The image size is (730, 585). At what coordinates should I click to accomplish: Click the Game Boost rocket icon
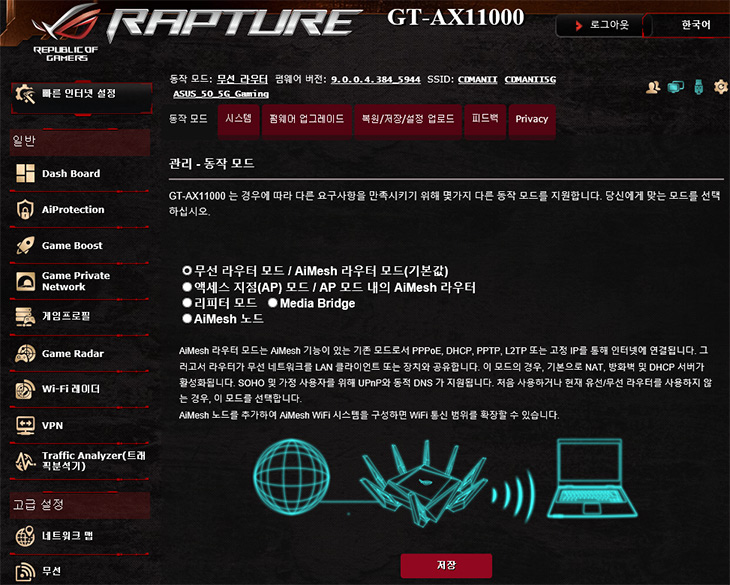pyautogui.click(x=25, y=245)
